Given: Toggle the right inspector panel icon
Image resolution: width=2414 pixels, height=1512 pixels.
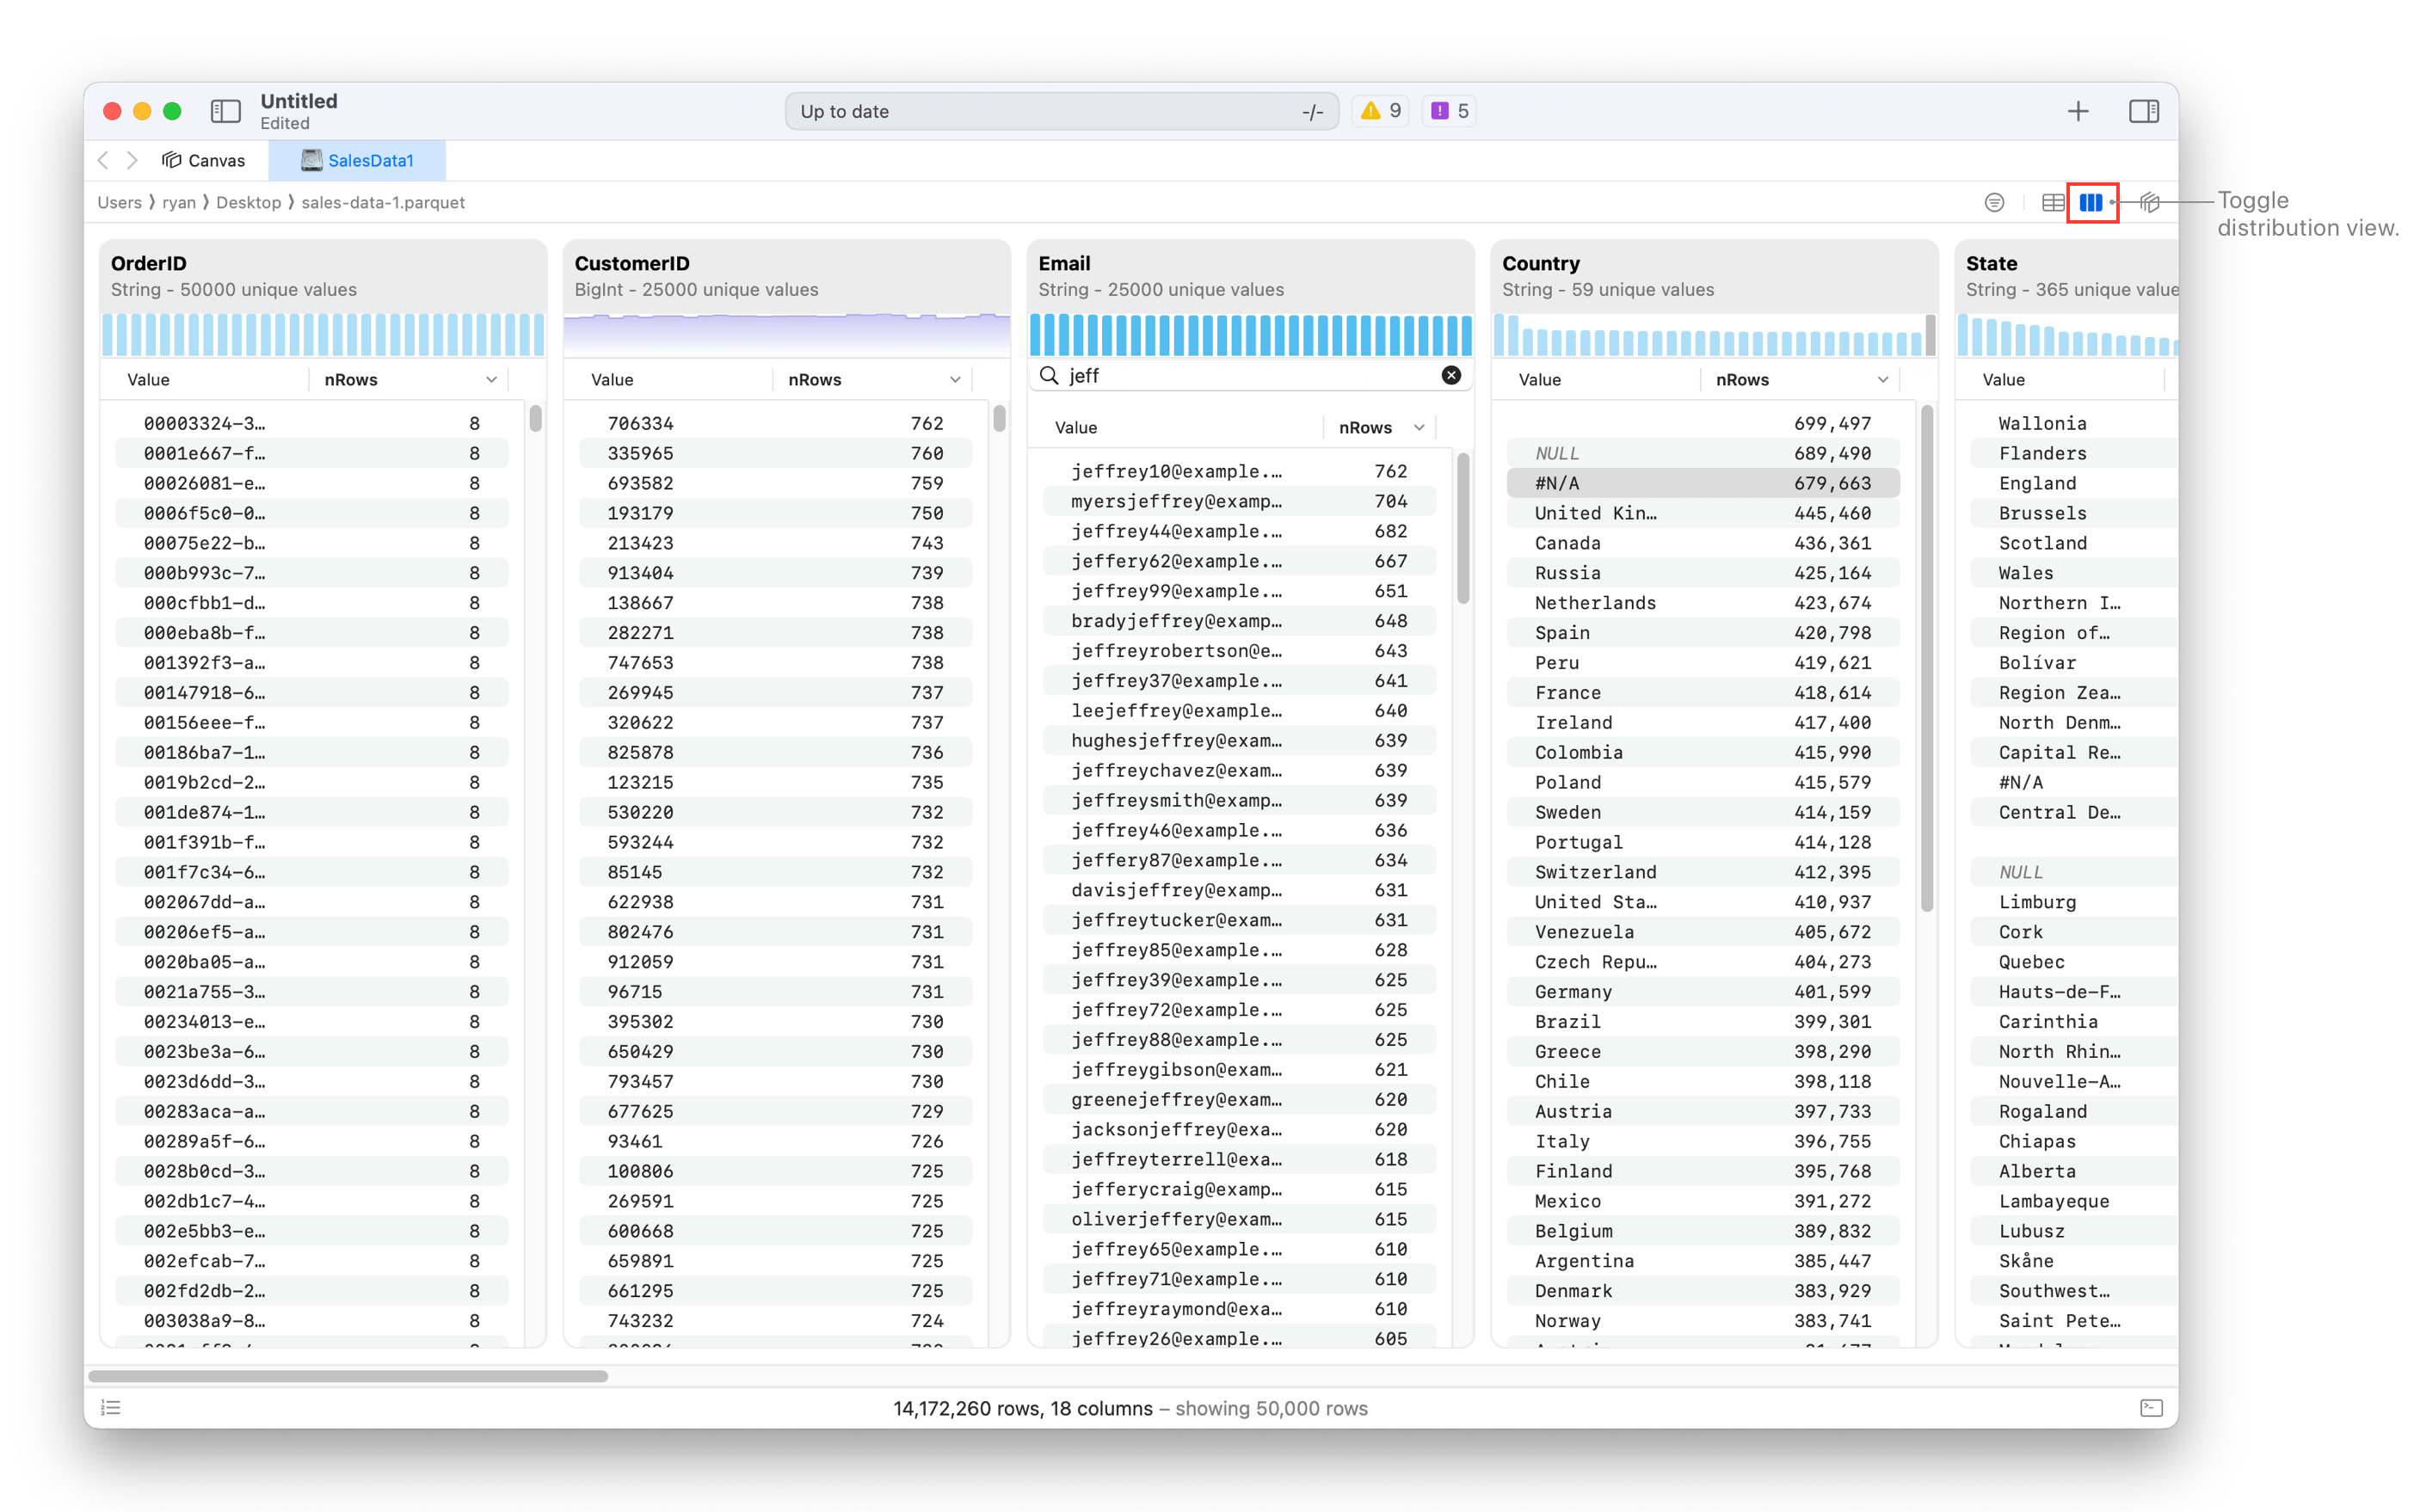Looking at the screenshot, I should pyautogui.click(x=2143, y=111).
